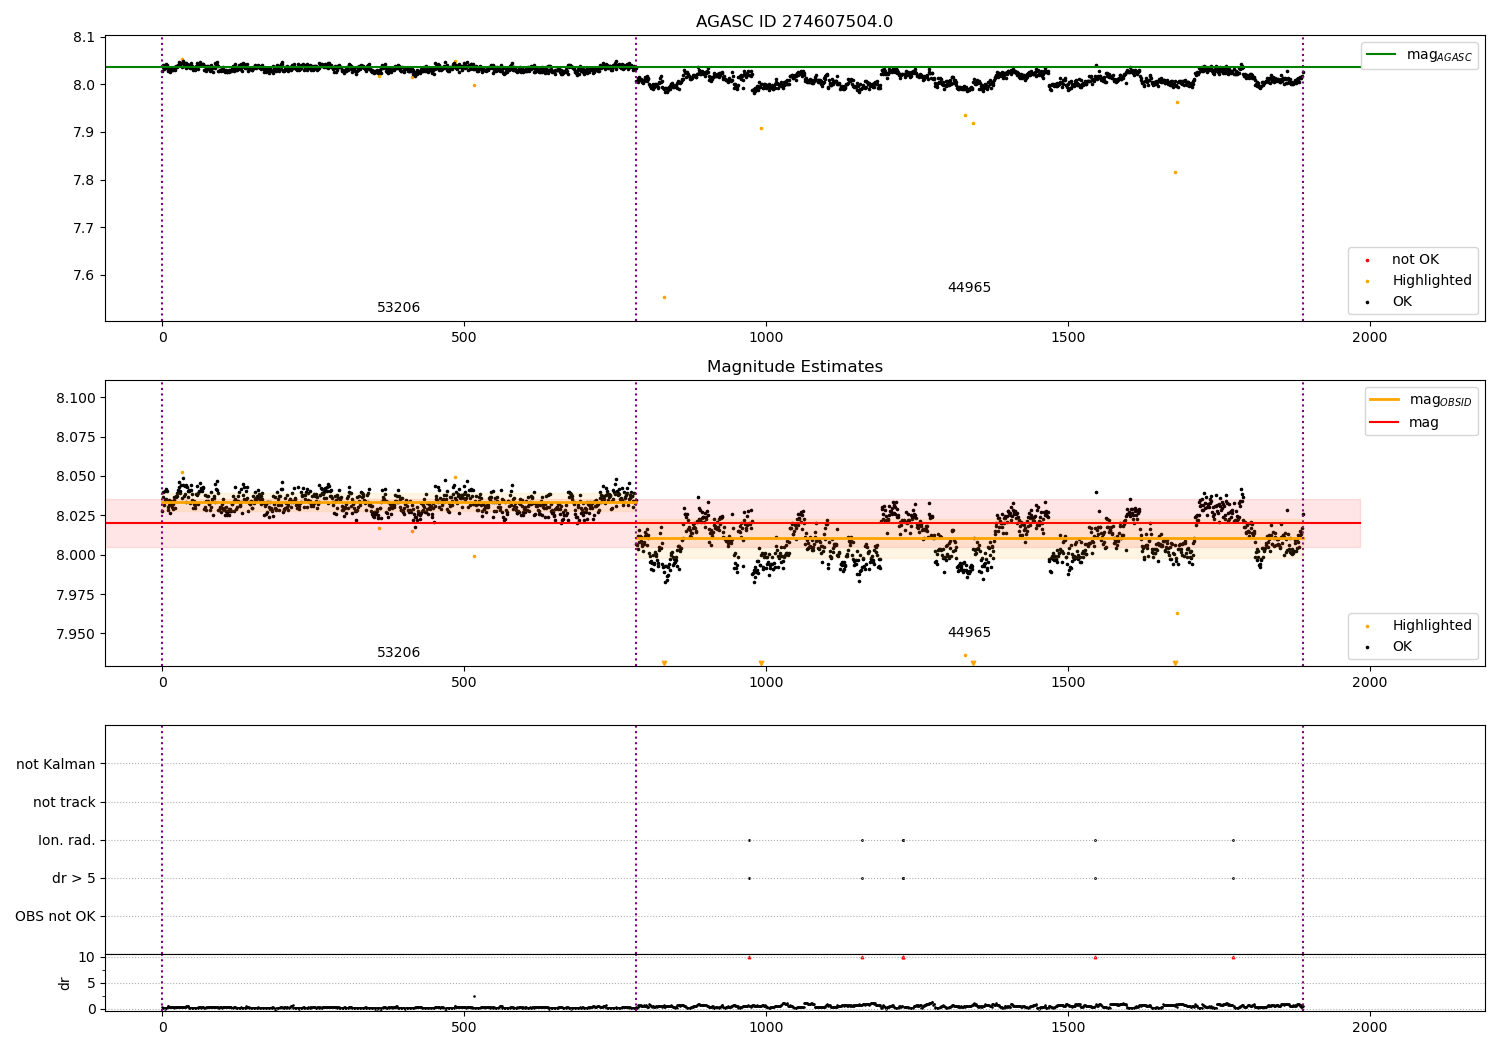This screenshot has height=1050, width=1500.
Task: Click the "not Kalman" row label
Action: (56, 764)
